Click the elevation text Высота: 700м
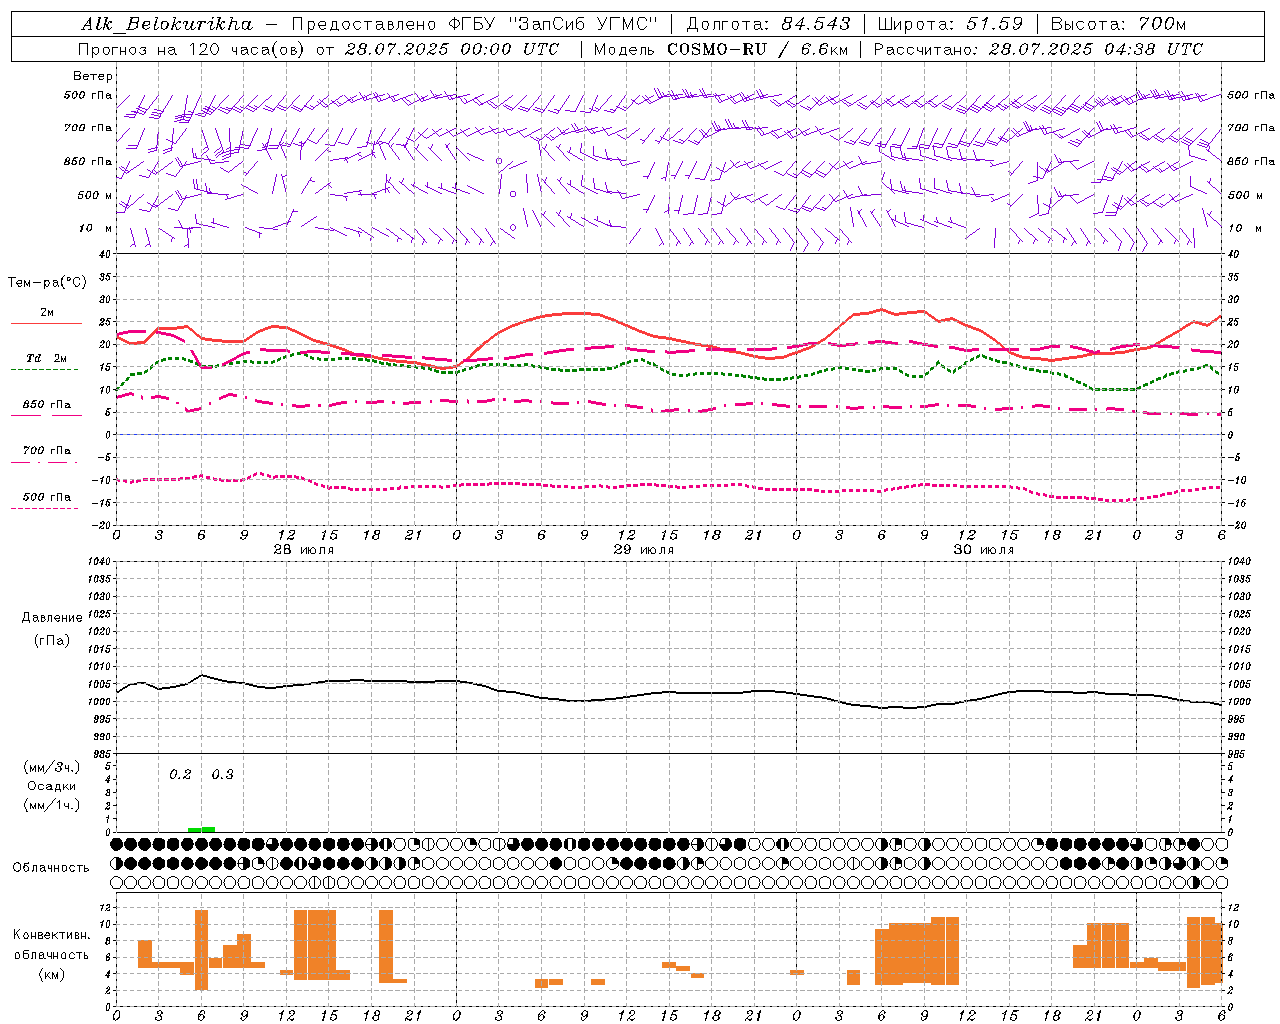Screen dimensions: 1280x1024 click(x=1118, y=24)
